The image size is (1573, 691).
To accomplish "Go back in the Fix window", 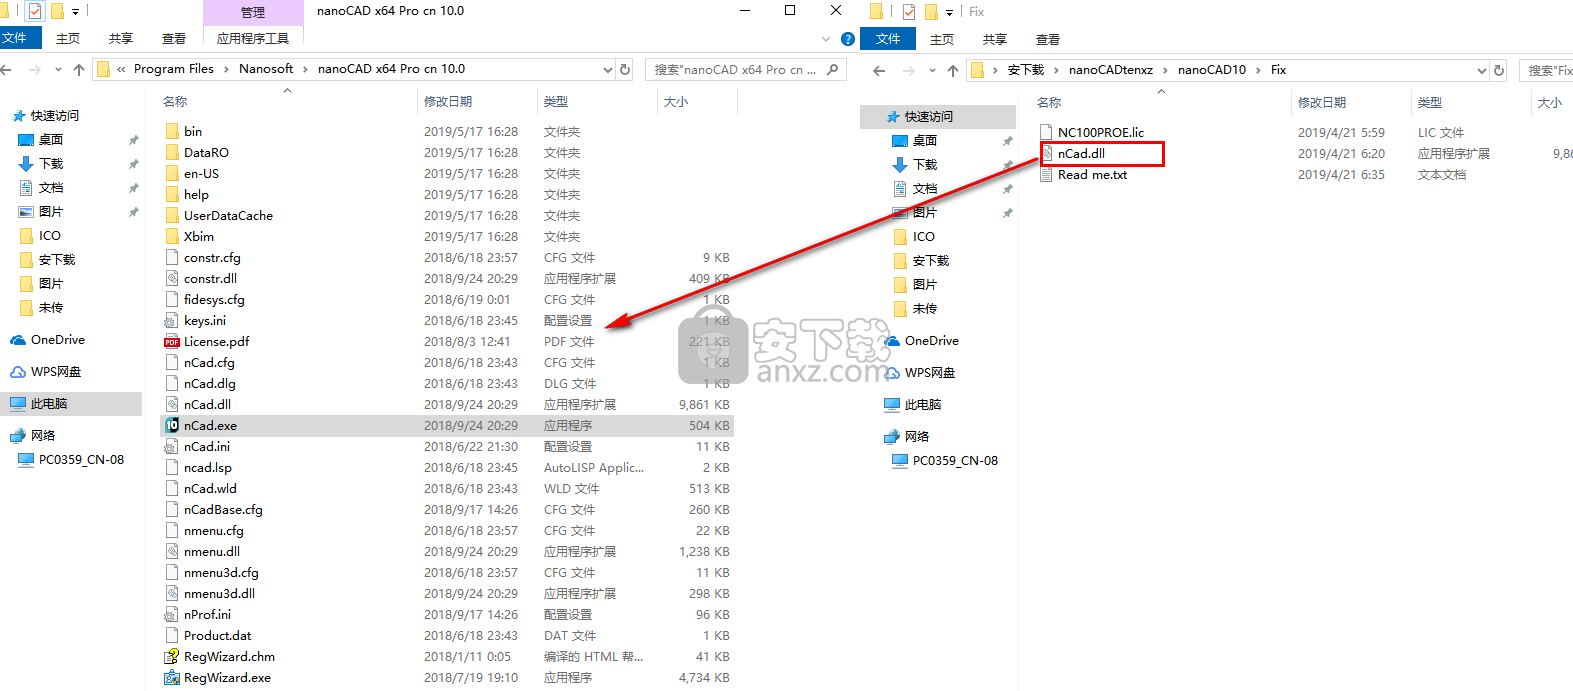I will 879,70.
